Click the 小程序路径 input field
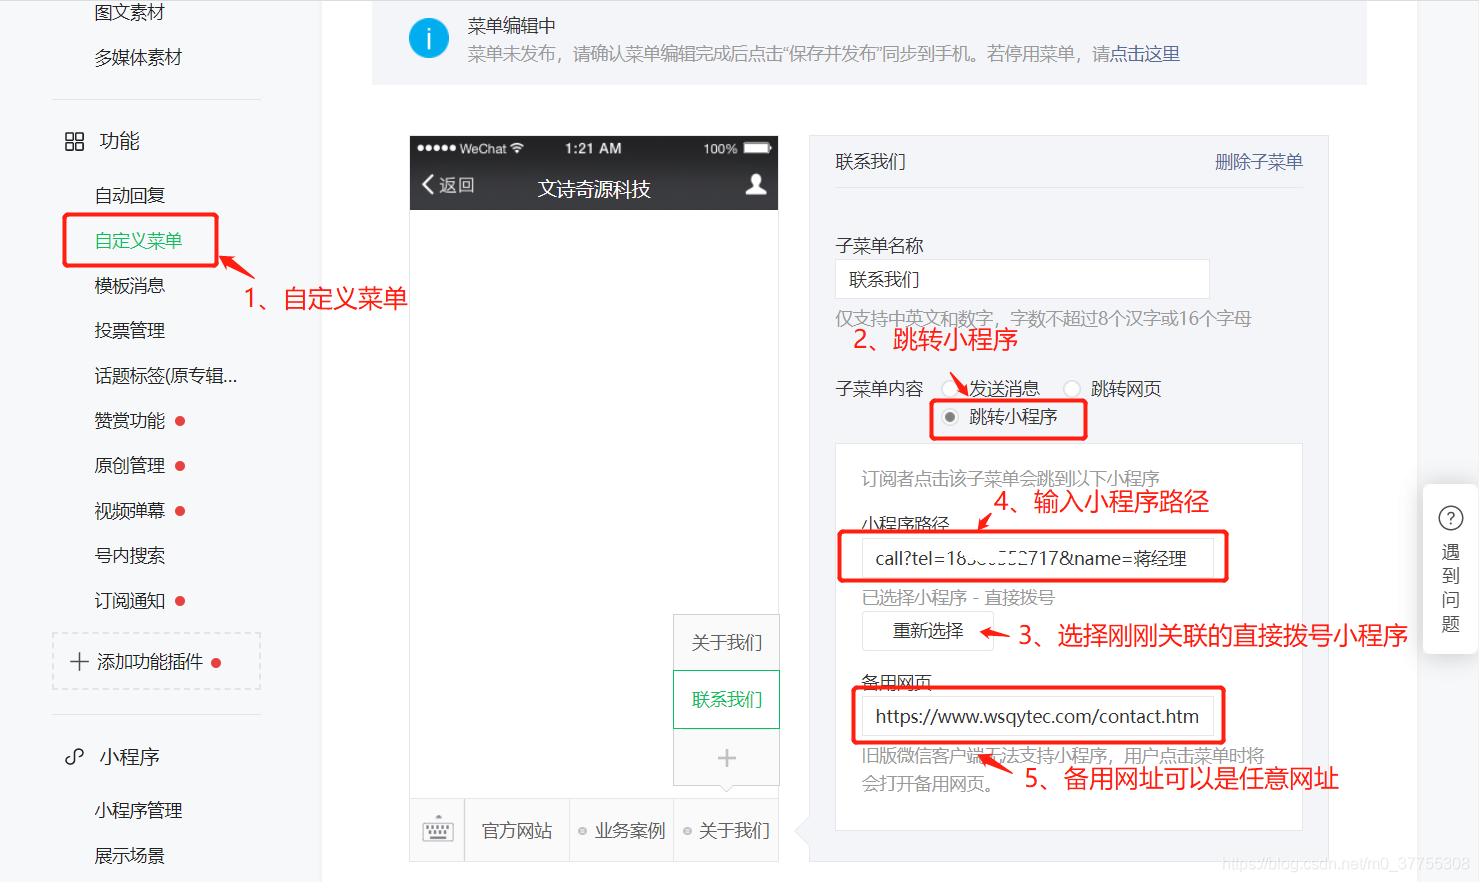The width and height of the screenshot is (1479, 882). [x=1038, y=558]
